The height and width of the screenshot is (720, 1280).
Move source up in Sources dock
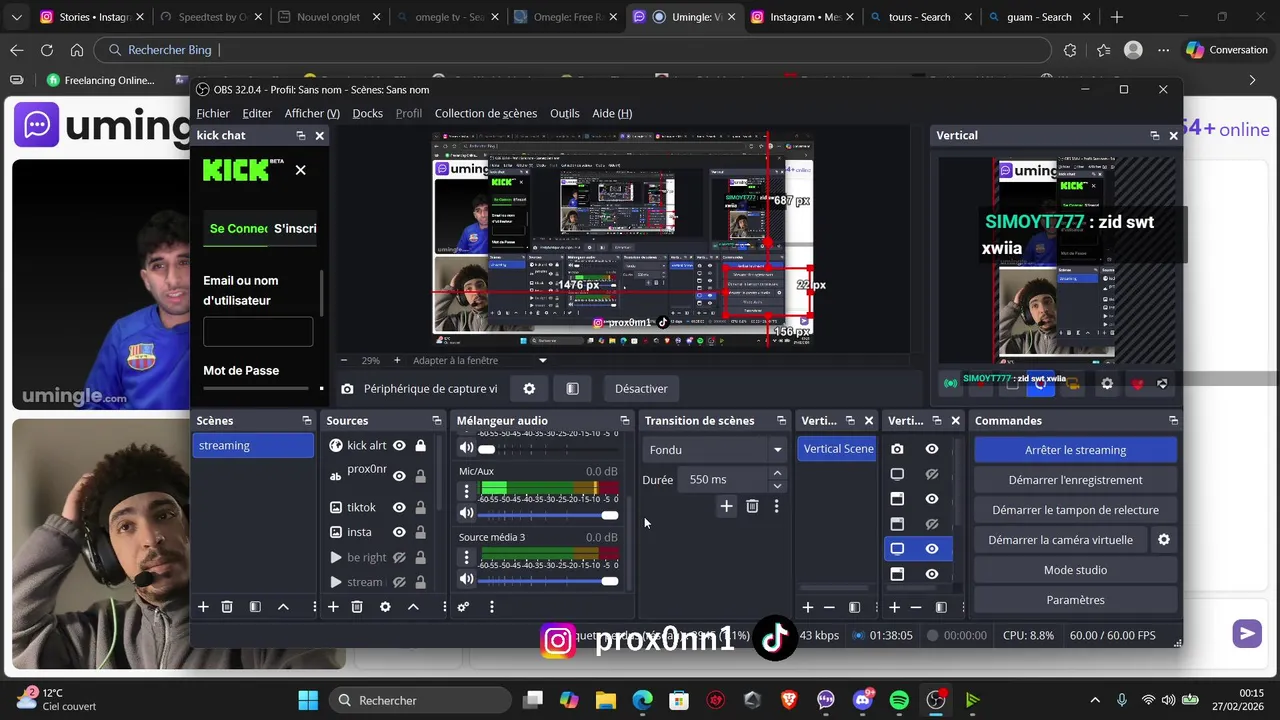413,607
